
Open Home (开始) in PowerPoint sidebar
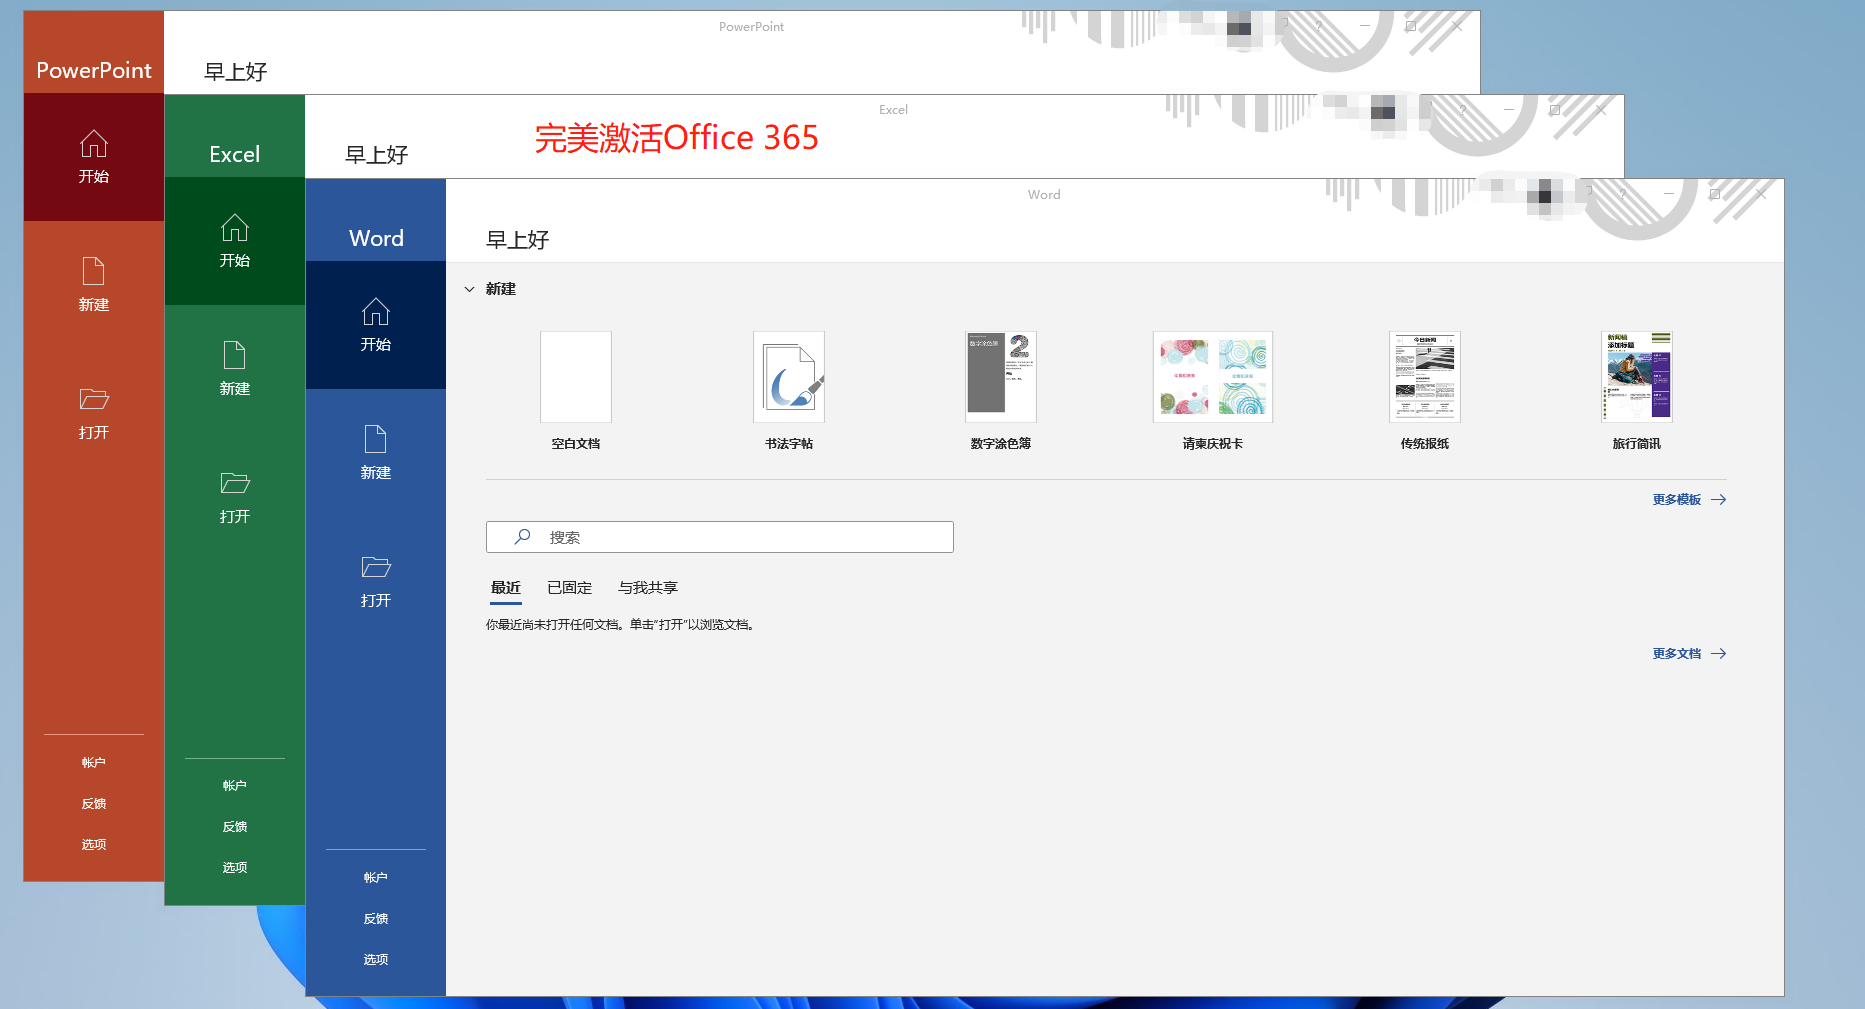(x=93, y=157)
